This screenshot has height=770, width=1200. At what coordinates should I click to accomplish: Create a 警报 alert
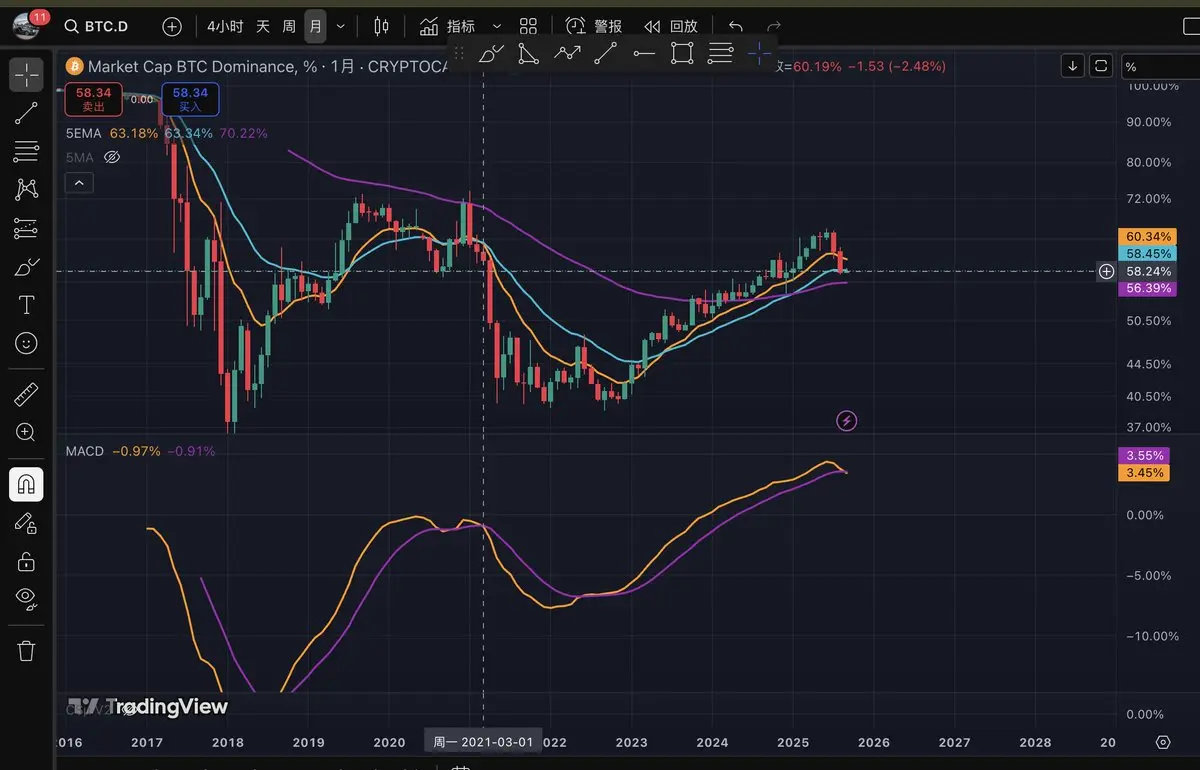tap(594, 26)
